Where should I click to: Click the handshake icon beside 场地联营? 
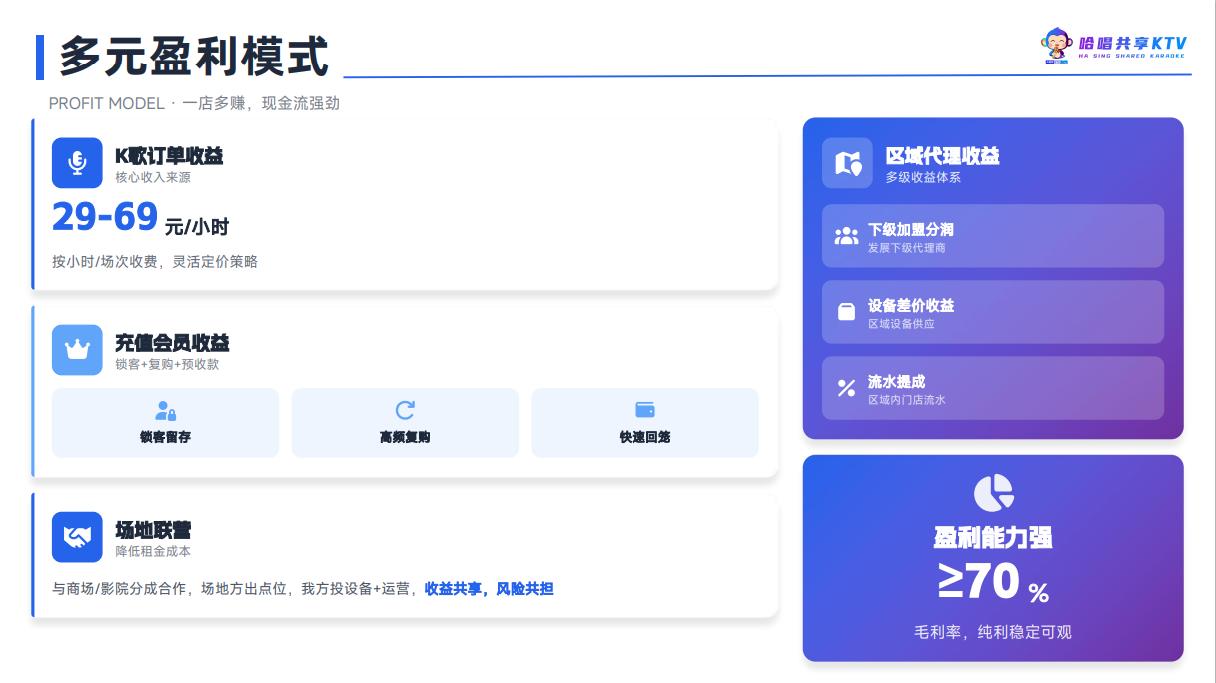point(77,537)
